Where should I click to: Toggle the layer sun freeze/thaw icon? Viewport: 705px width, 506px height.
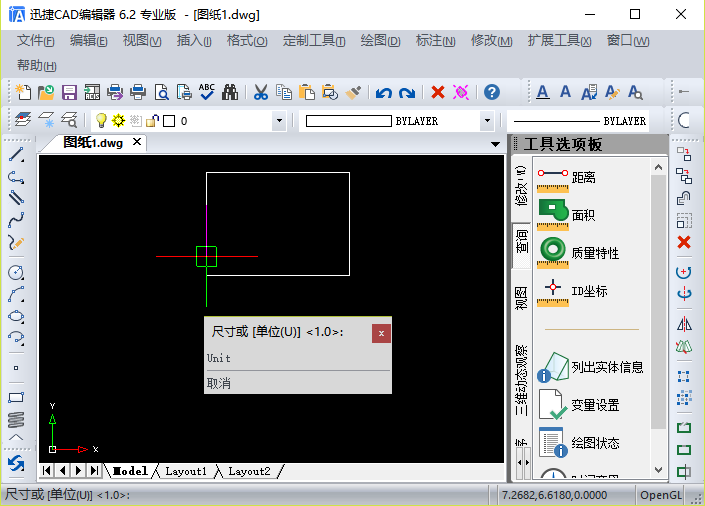[x=118, y=121]
